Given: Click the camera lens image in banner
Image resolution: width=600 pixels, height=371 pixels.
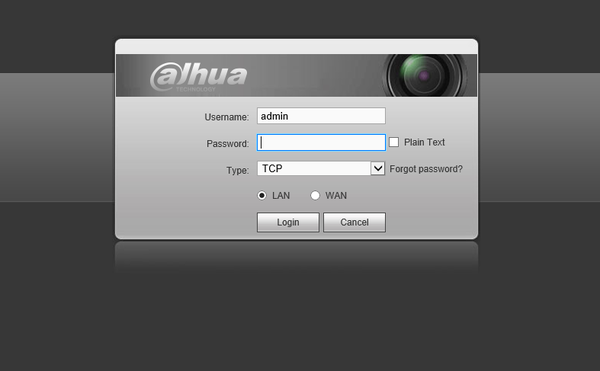Looking at the screenshot, I should tap(425, 75).
